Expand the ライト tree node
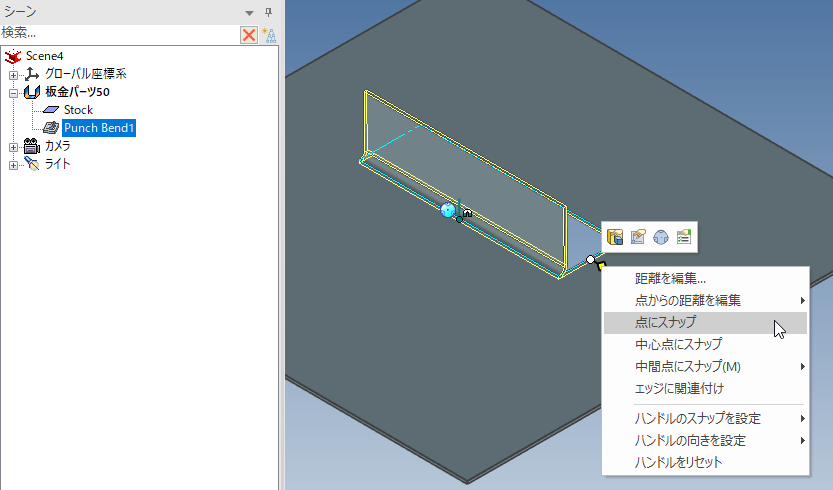 click(13, 164)
